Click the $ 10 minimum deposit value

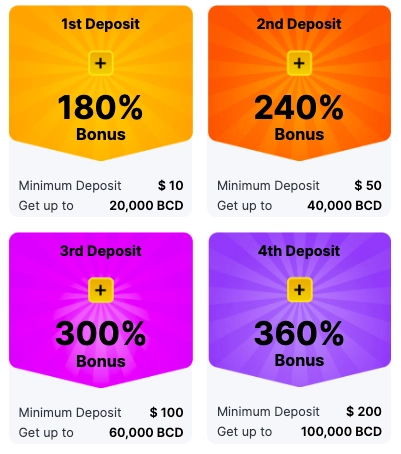(171, 185)
